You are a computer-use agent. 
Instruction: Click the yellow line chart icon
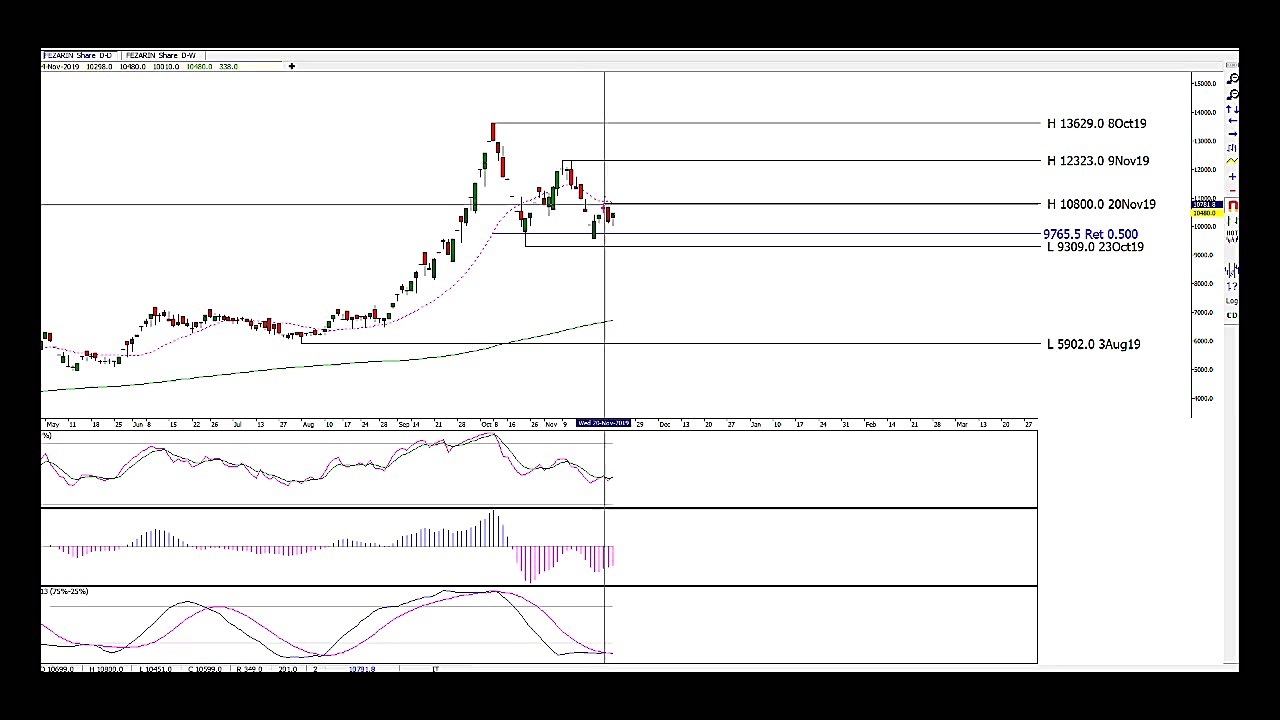pyautogui.click(x=1233, y=161)
